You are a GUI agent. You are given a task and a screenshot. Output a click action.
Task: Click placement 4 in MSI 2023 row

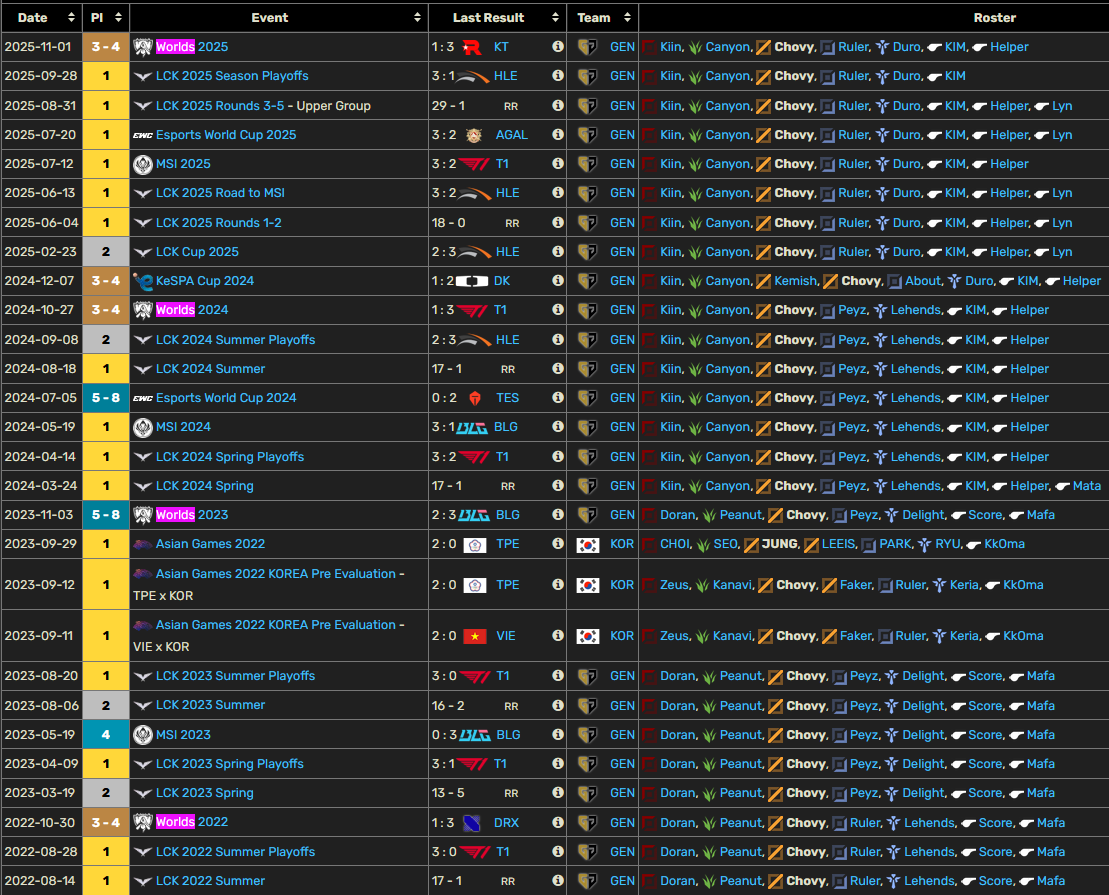pos(106,734)
